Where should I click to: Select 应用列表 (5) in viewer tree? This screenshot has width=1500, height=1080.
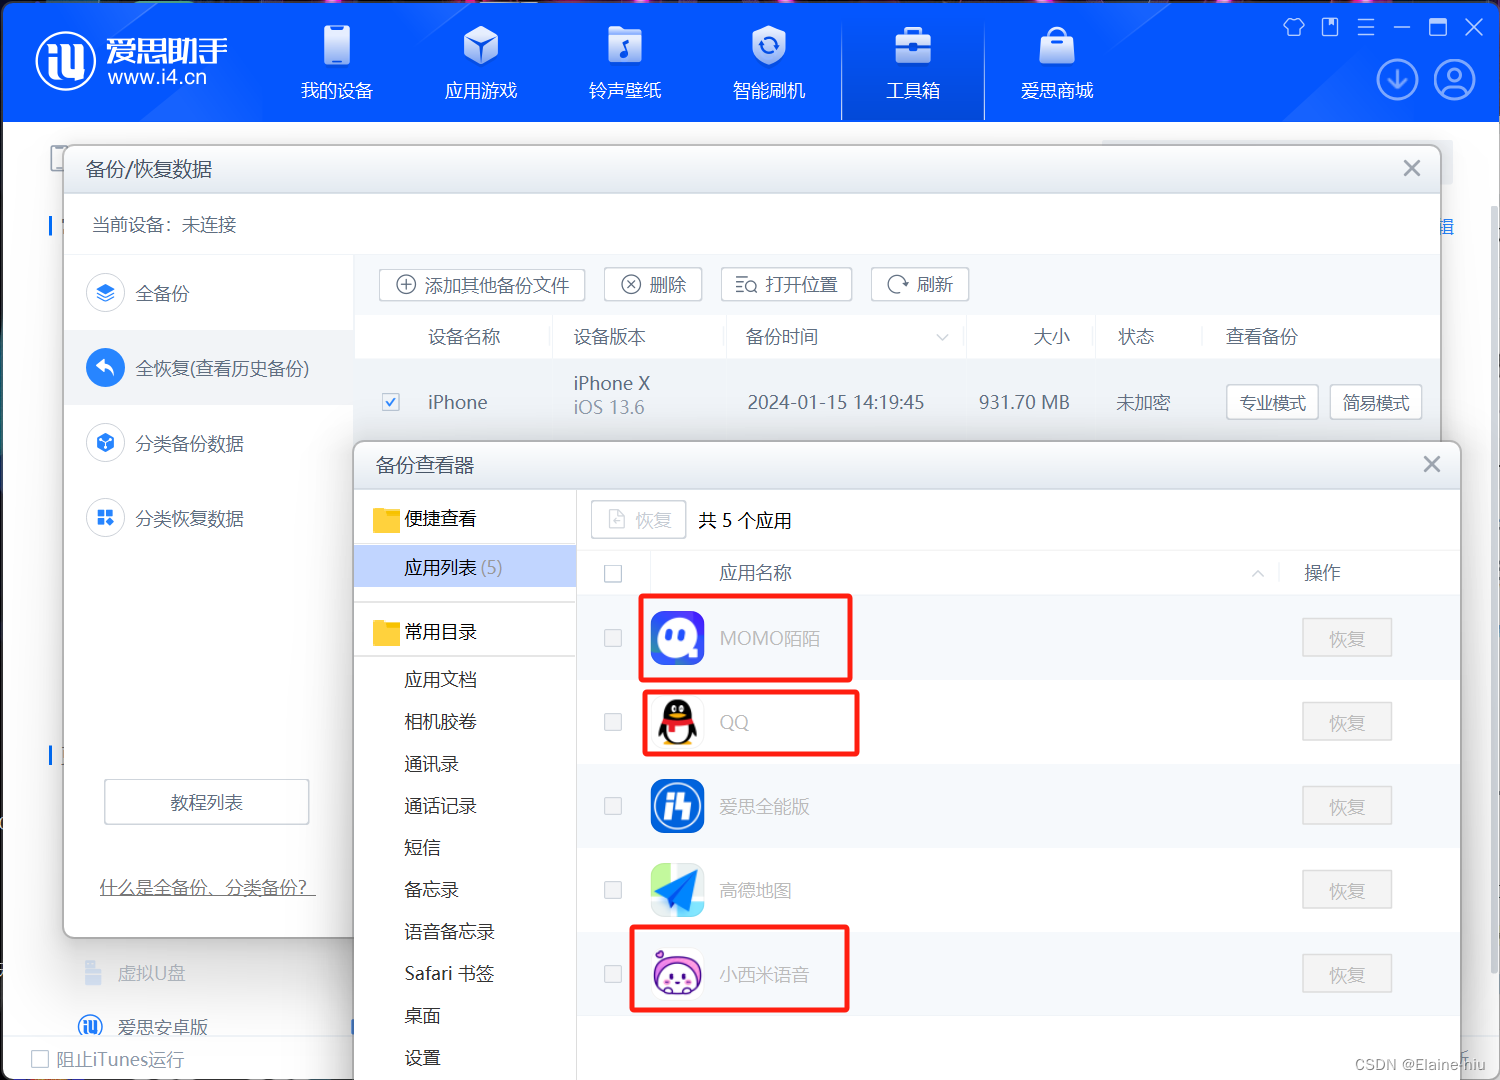(465, 567)
